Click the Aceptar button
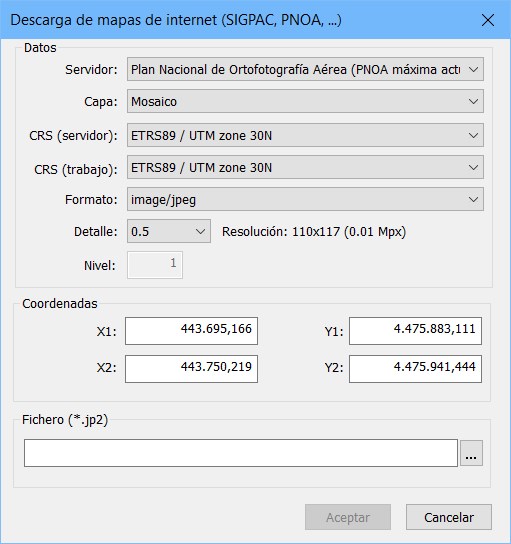 coord(348,517)
